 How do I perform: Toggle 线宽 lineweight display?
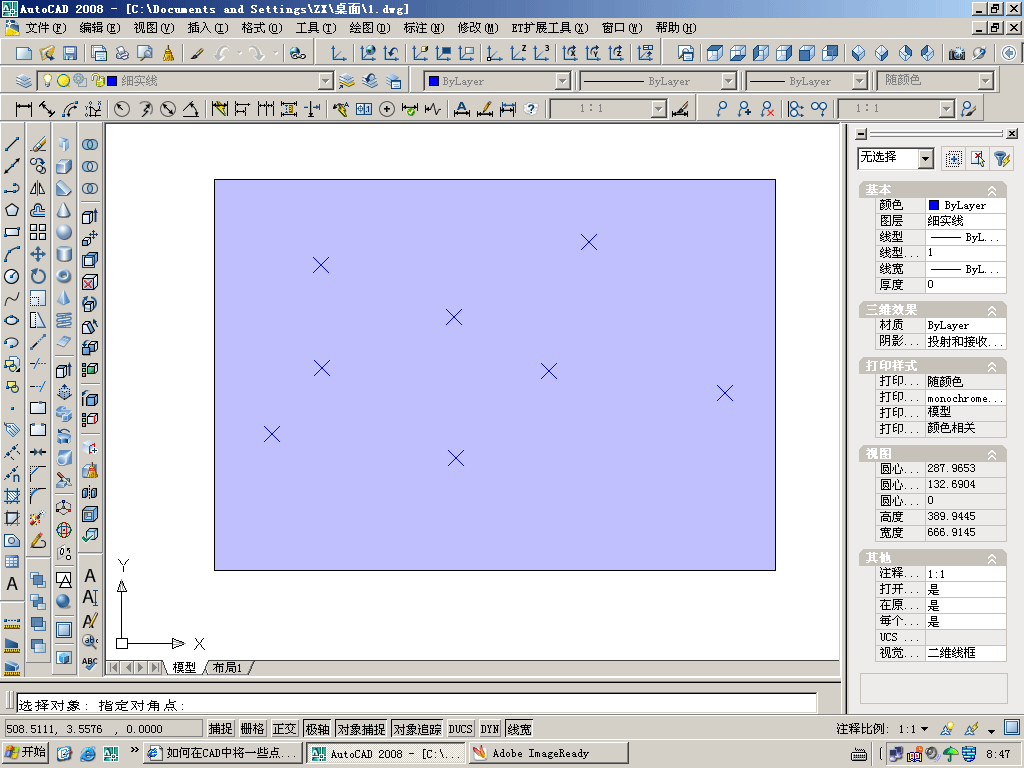tap(519, 729)
